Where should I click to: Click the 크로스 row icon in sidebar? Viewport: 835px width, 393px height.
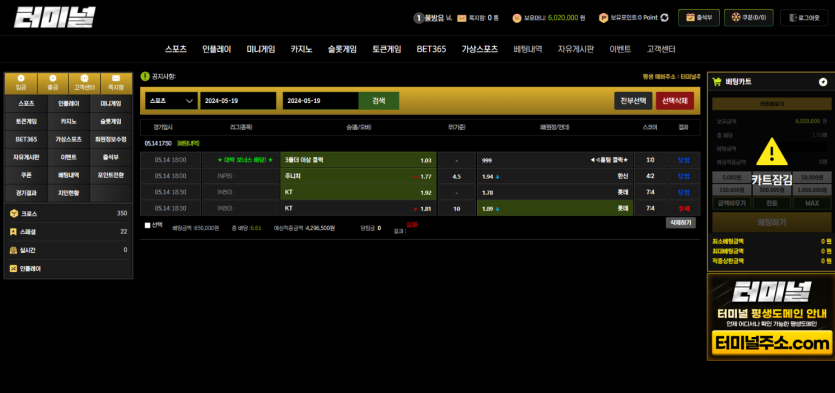coord(14,214)
